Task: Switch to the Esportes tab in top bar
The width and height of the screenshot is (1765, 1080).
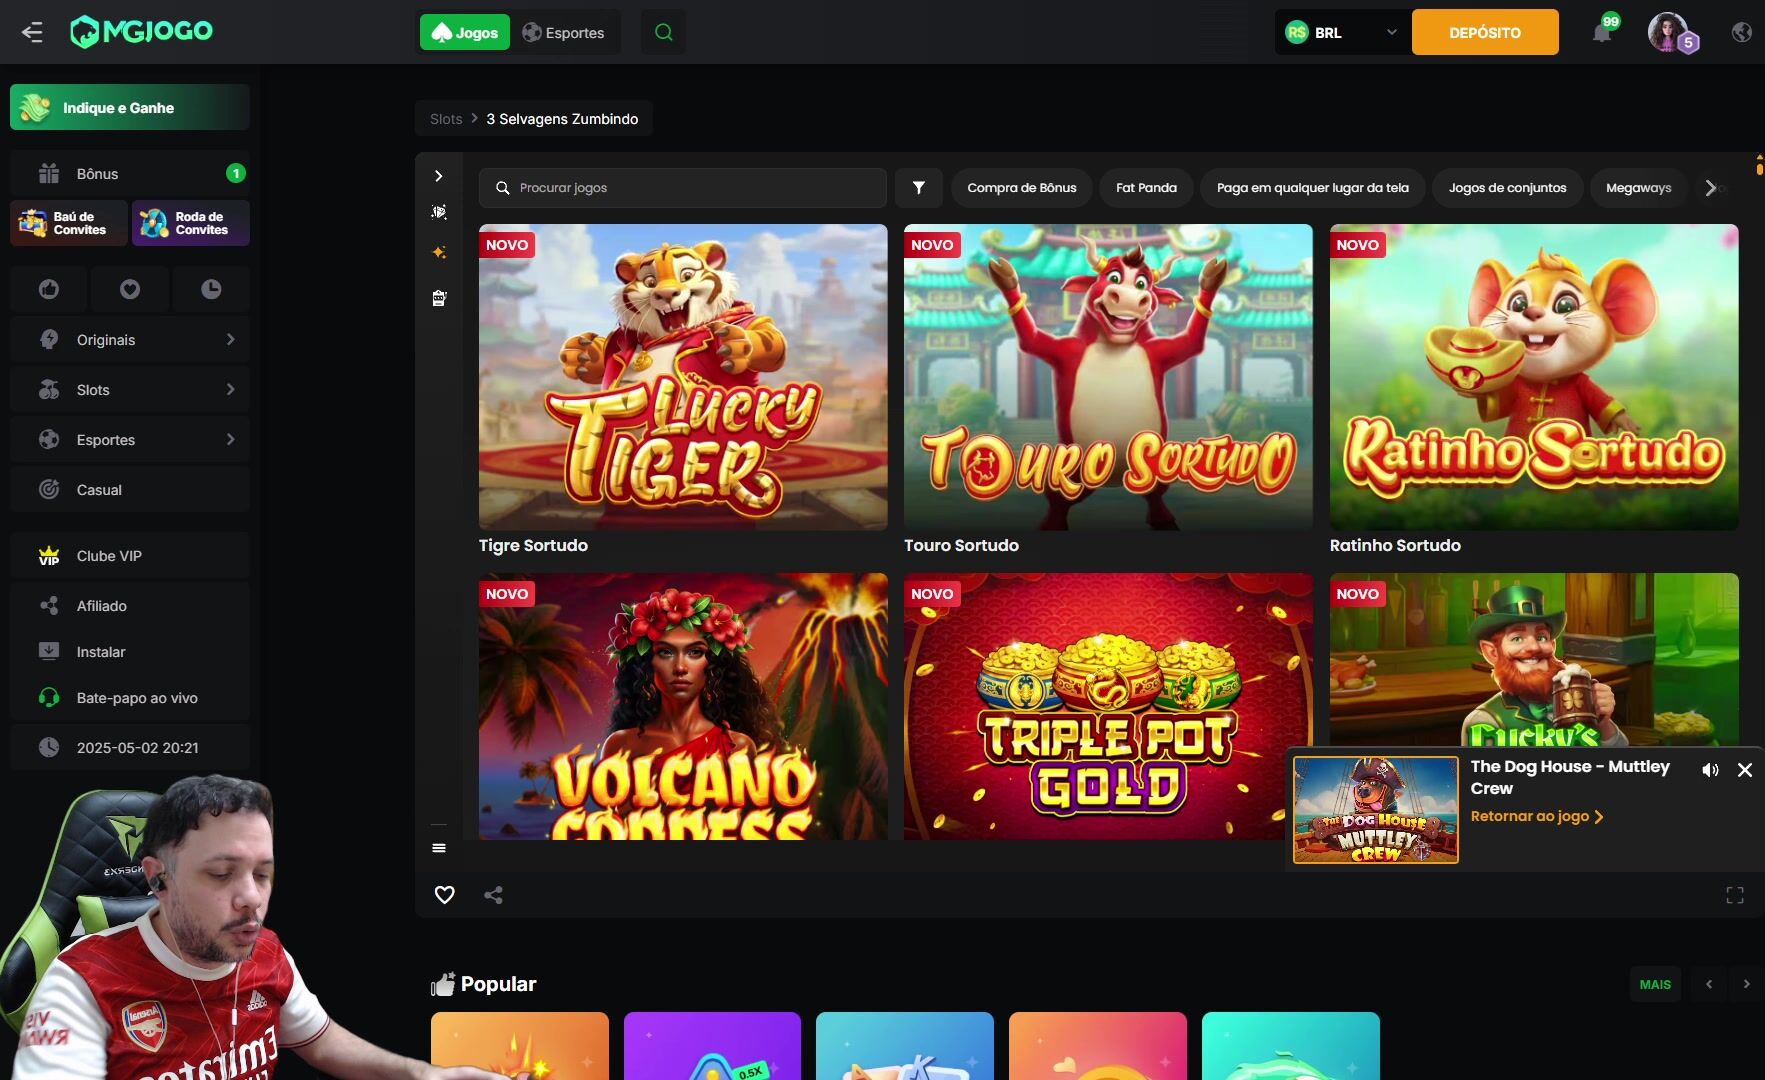Action: [564, 32]
